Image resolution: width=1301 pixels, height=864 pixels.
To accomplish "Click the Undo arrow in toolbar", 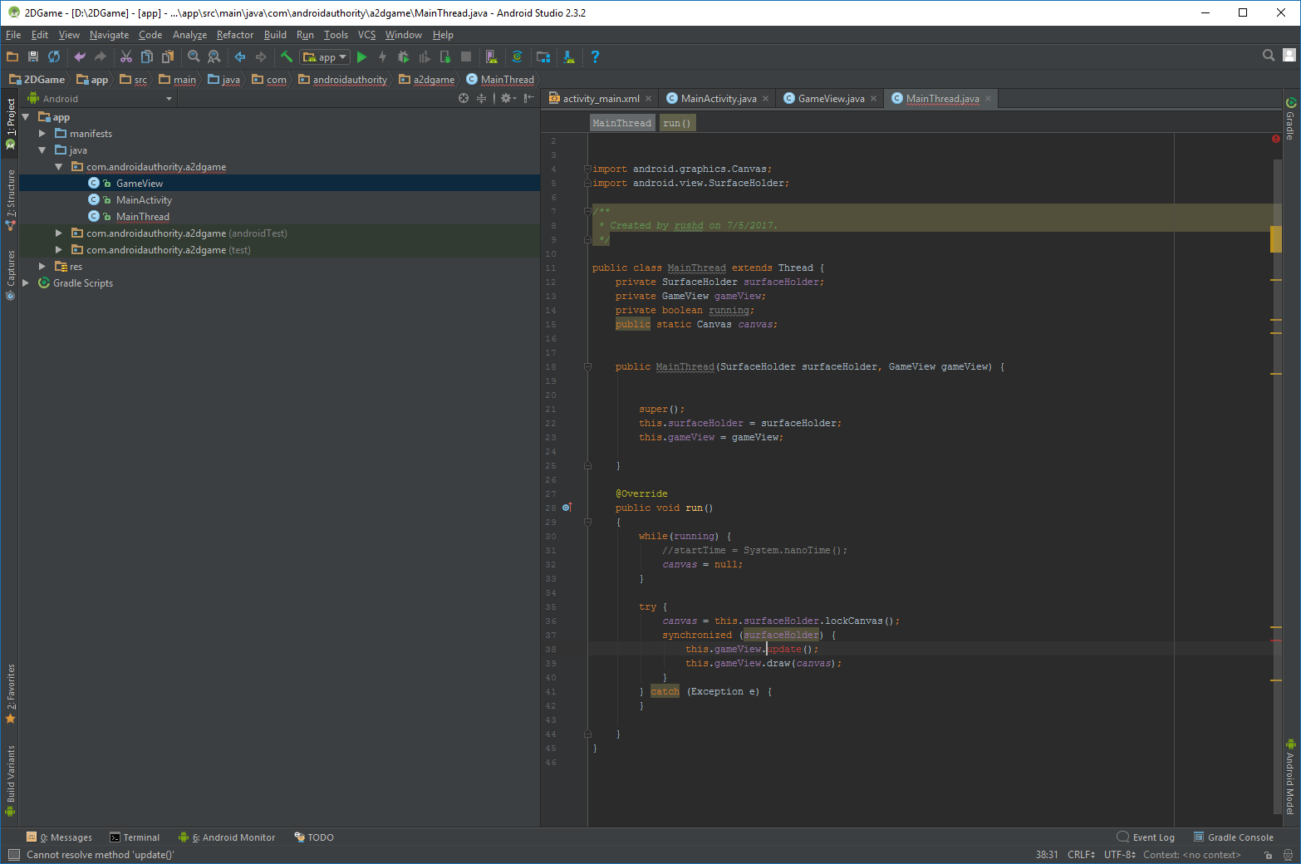I will pyautogui.click(x=80, y=57).
